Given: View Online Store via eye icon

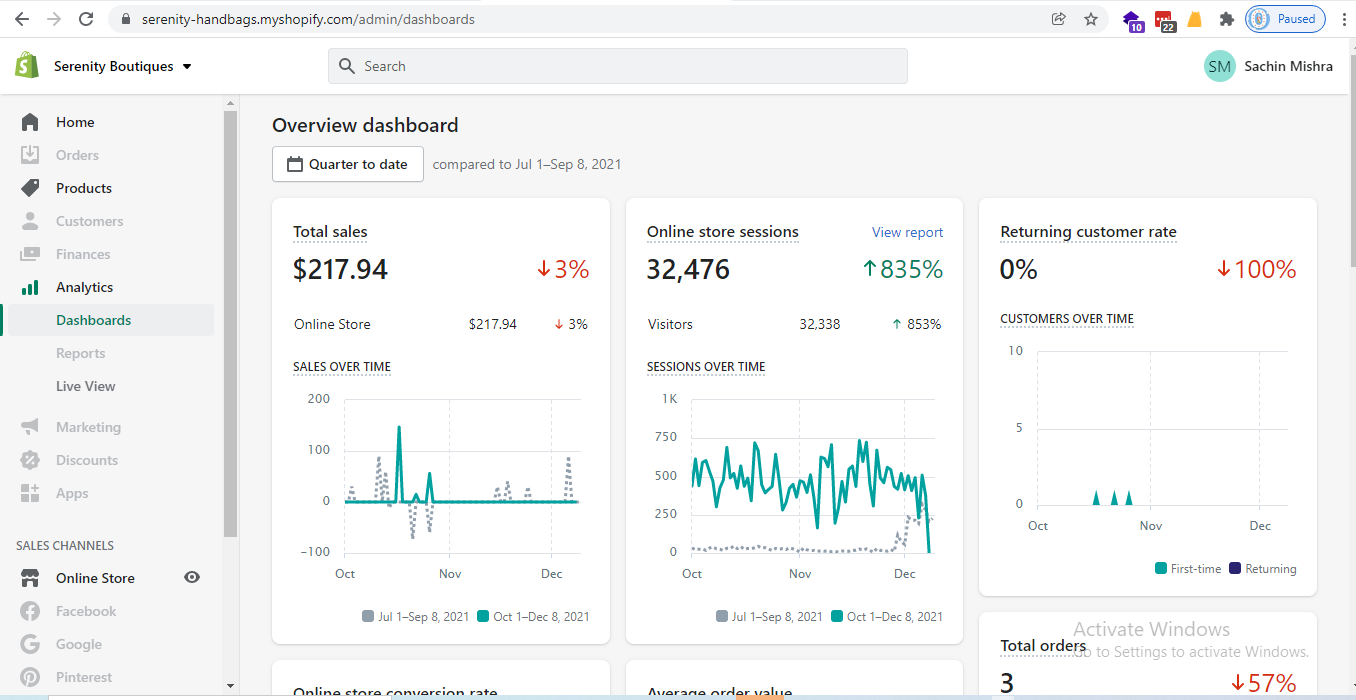Looking at the screenshot, I should 192,578.
